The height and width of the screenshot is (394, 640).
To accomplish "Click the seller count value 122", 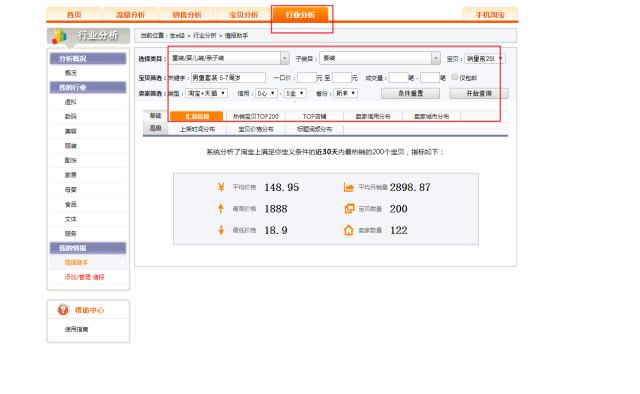I will (x=398, y=230).
